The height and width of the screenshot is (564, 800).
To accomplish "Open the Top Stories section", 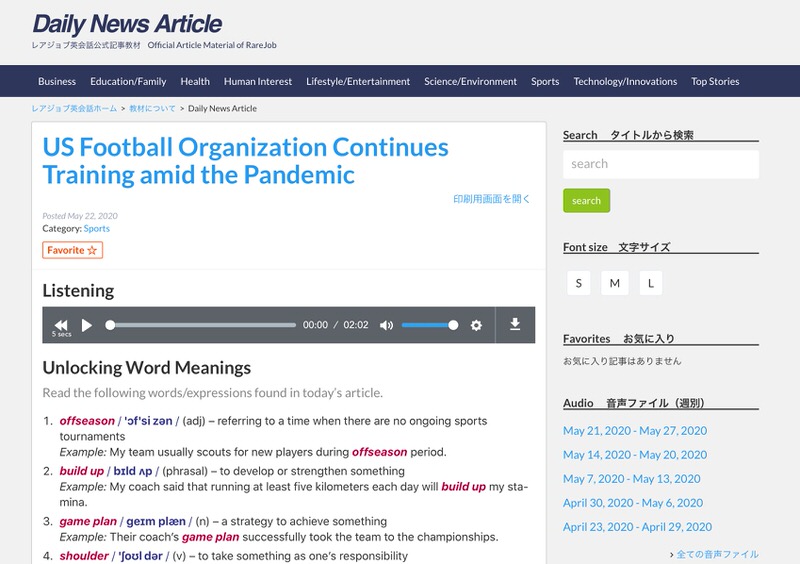I will [715, 81].
